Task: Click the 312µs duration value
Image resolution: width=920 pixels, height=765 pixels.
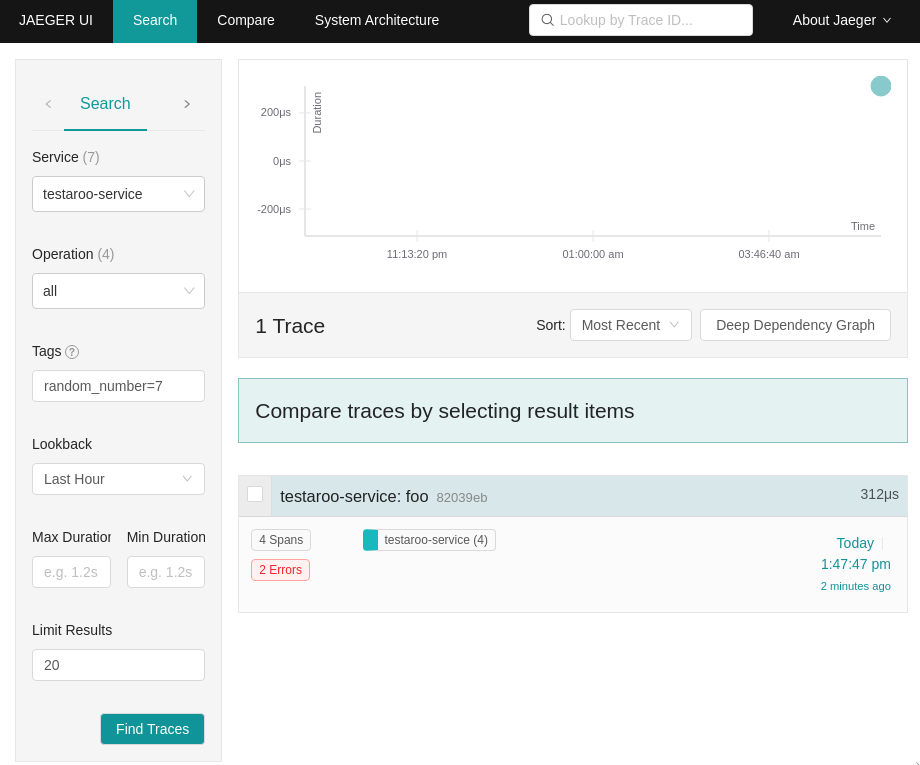Action: point(879,494)
